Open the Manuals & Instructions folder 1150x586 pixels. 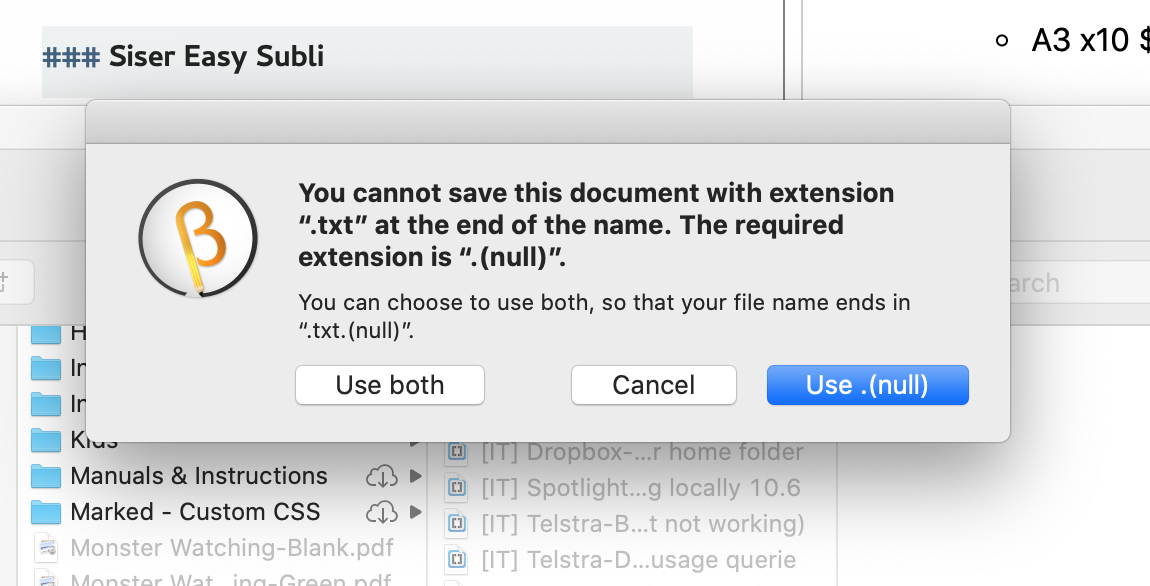(x=199, y=476)
